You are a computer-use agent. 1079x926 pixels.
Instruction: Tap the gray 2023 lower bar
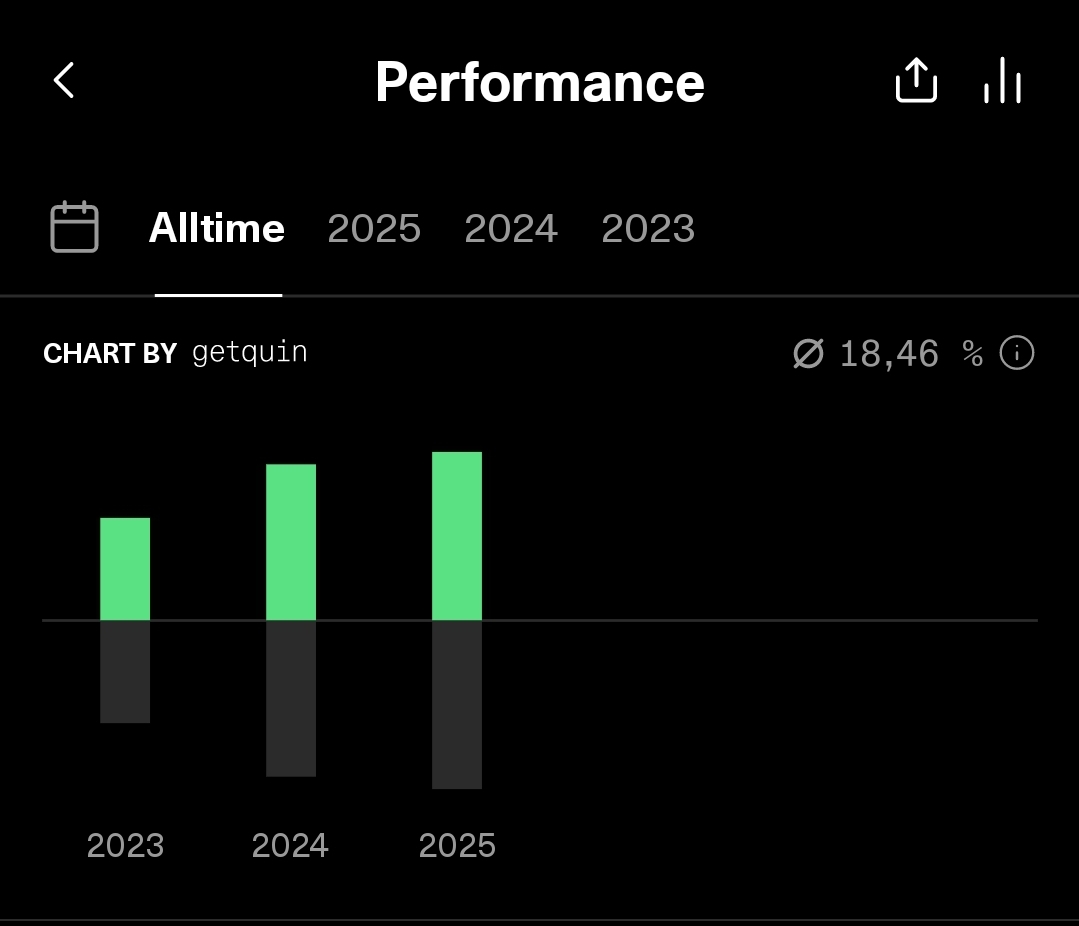tap(125, 672)
